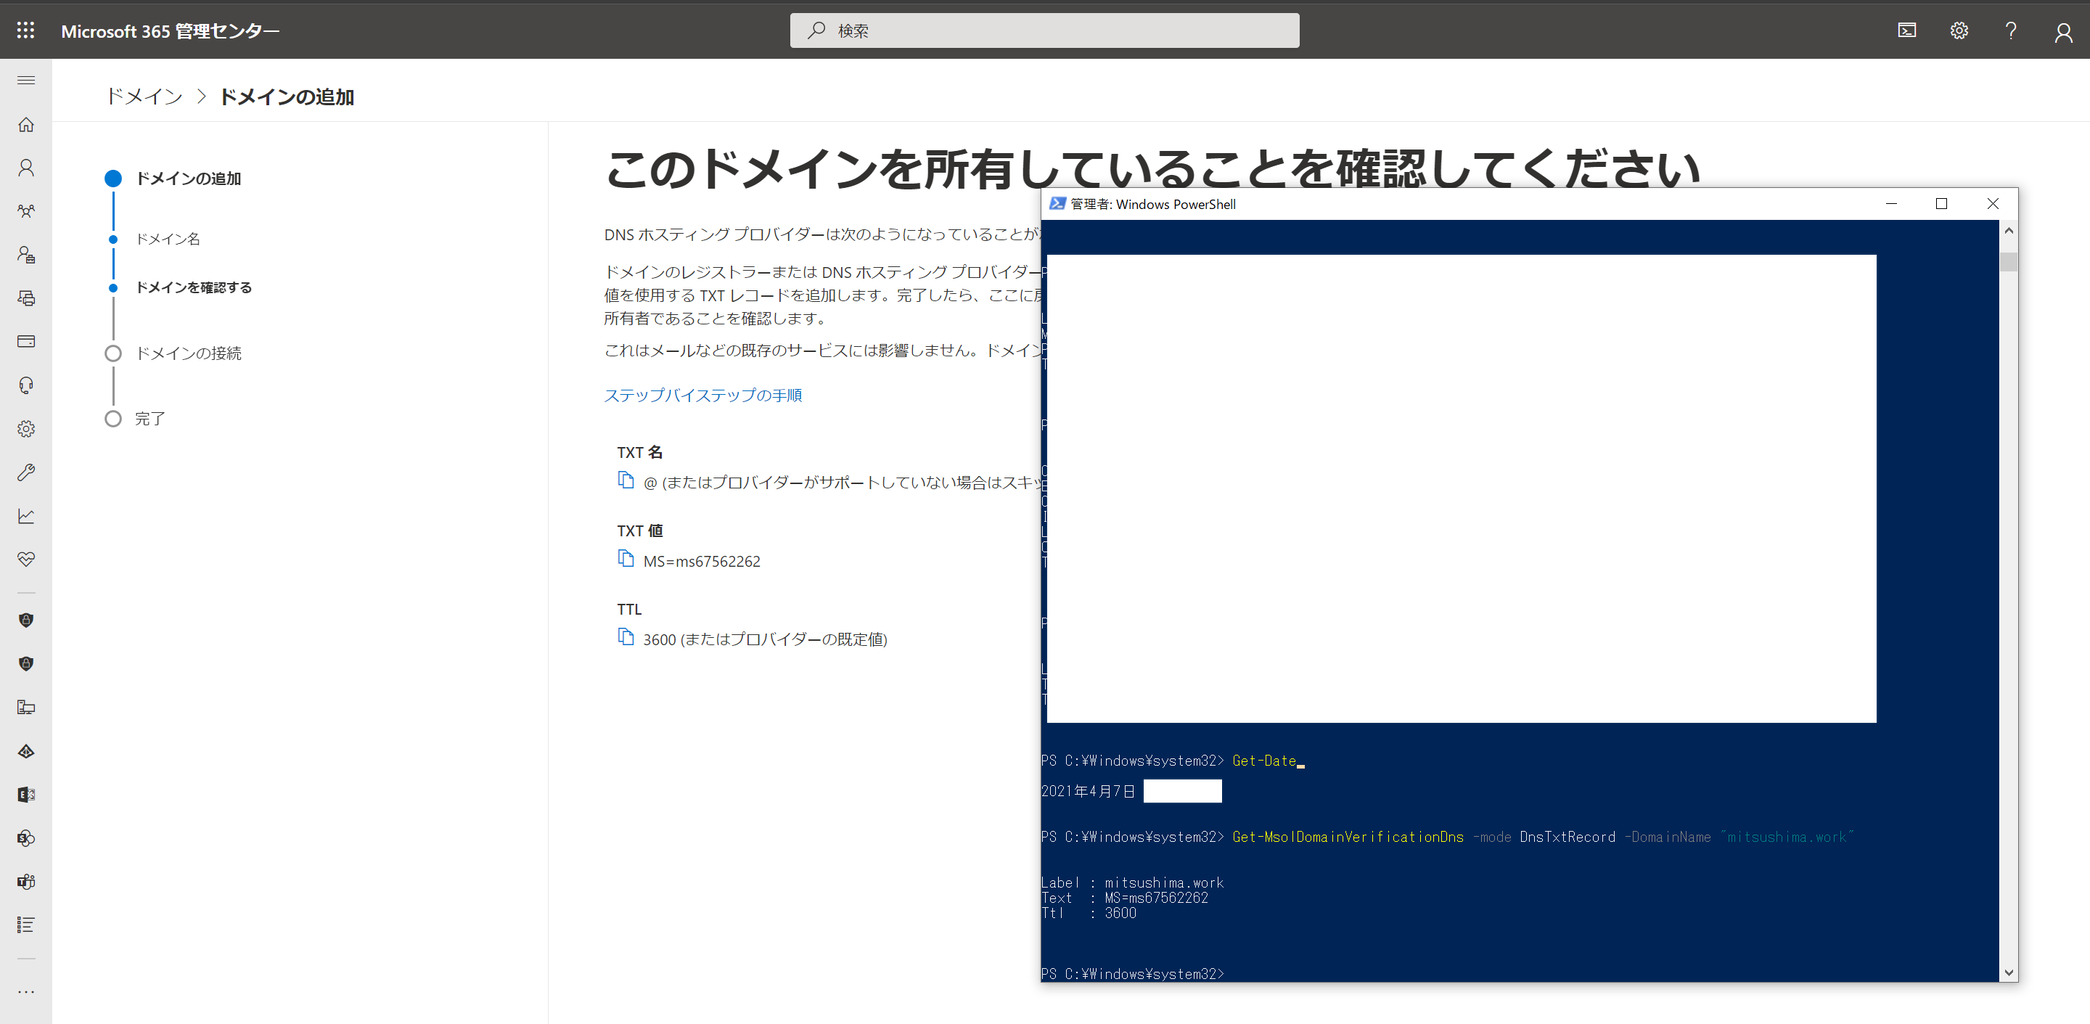Screen dimensions: 2090x1024
Task: Open Setup wrench icon in the sidebar
Action: (26, 472)
